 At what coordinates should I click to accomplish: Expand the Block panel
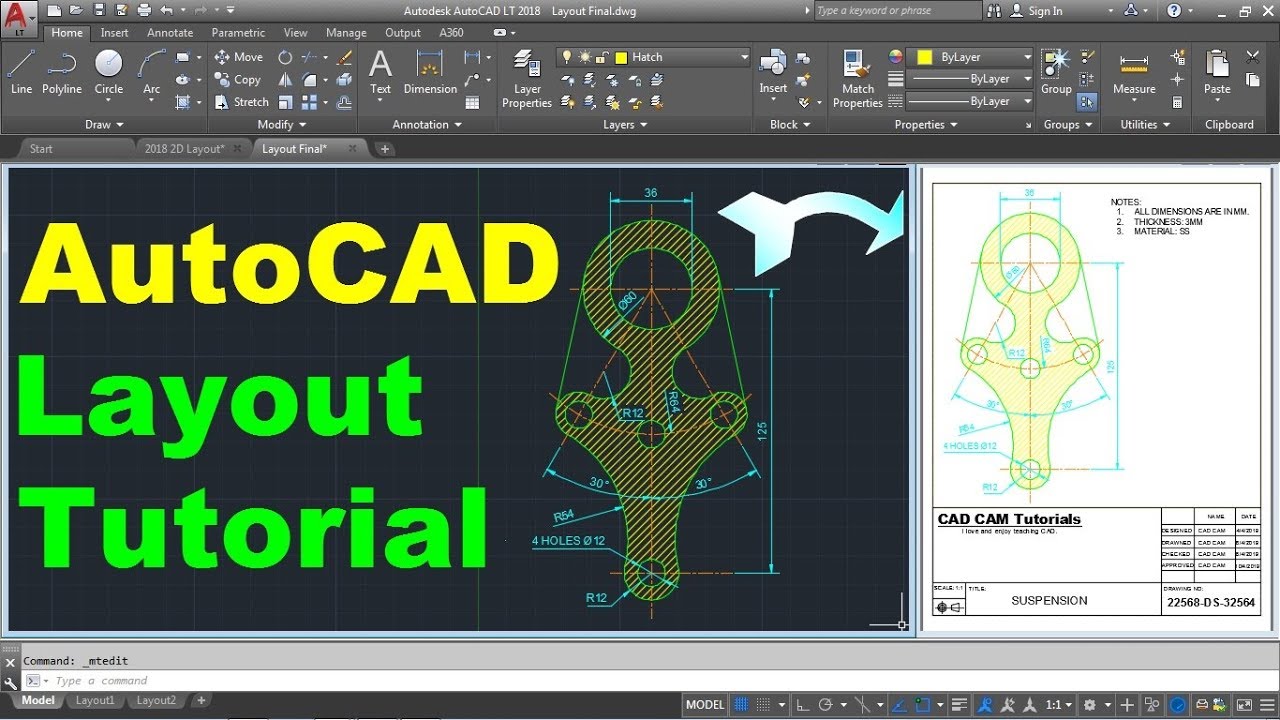point(790,125)
